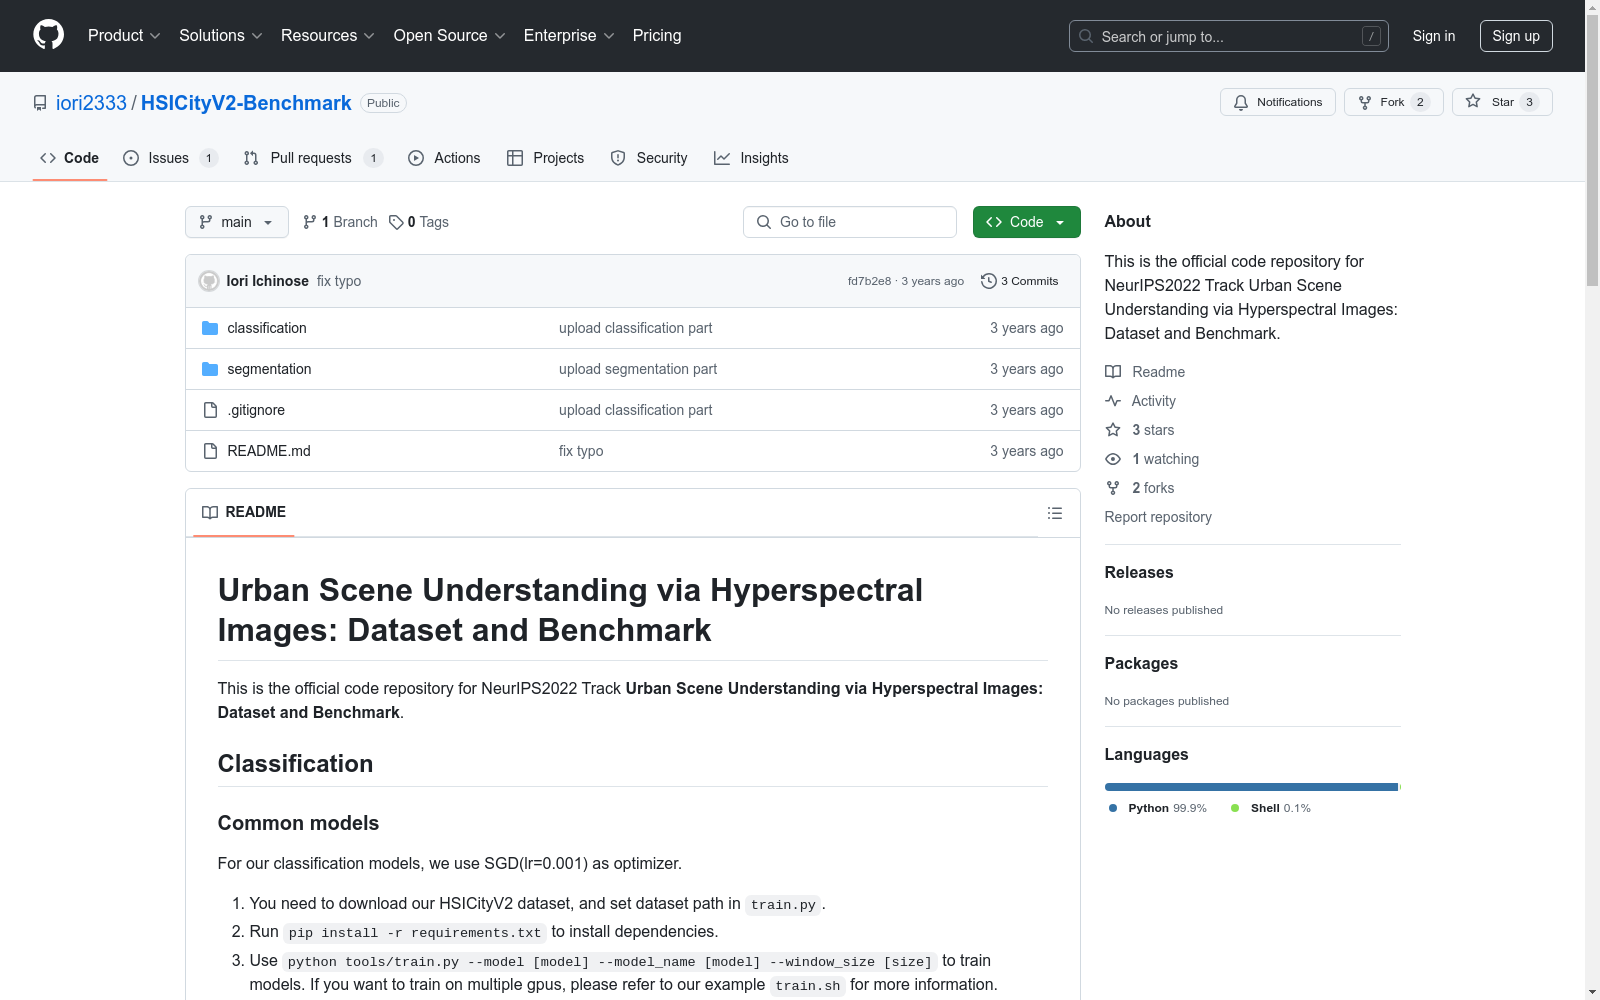
Task: Expand the Product menu
Action: click(x=124, y=35)
